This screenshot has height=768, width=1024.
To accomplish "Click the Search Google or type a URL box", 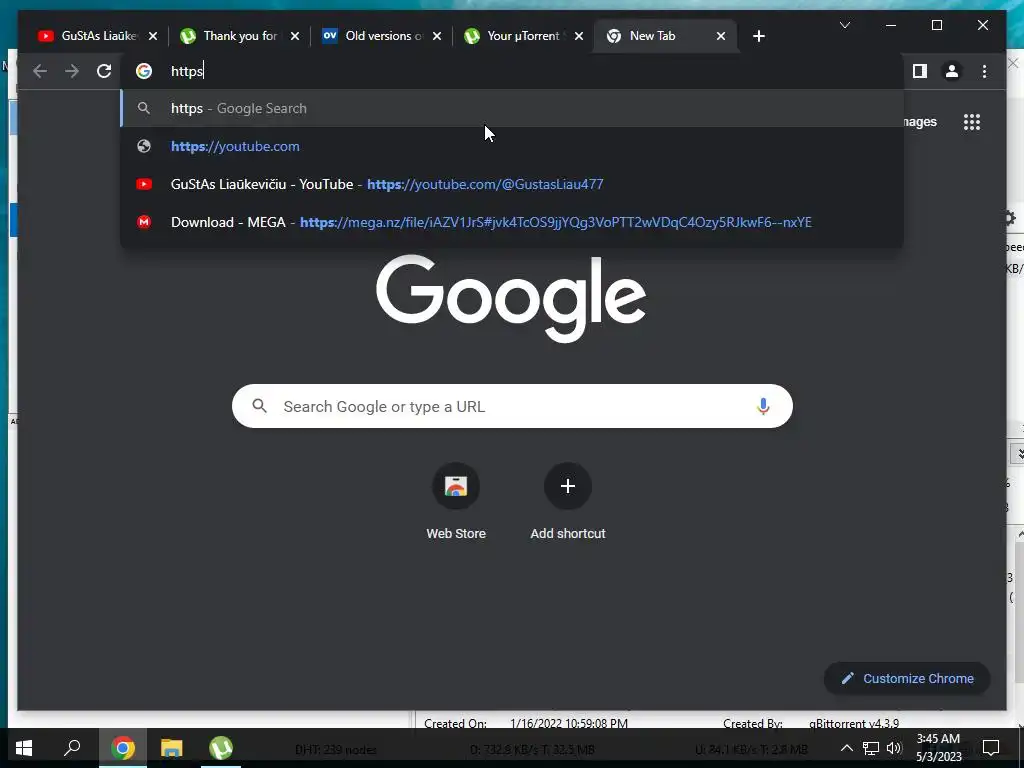I will (x=512, y=406).
